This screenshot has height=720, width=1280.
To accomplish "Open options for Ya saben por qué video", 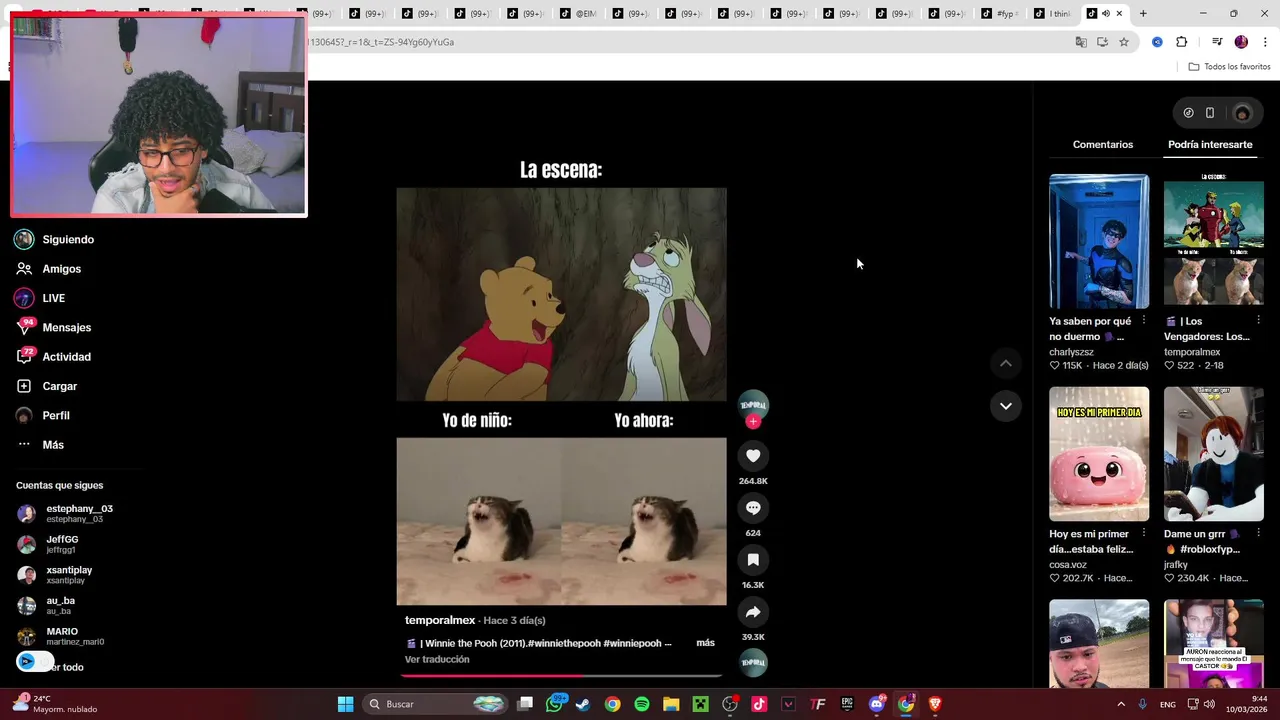I will pyautogui.click(x=1143, y=321).
